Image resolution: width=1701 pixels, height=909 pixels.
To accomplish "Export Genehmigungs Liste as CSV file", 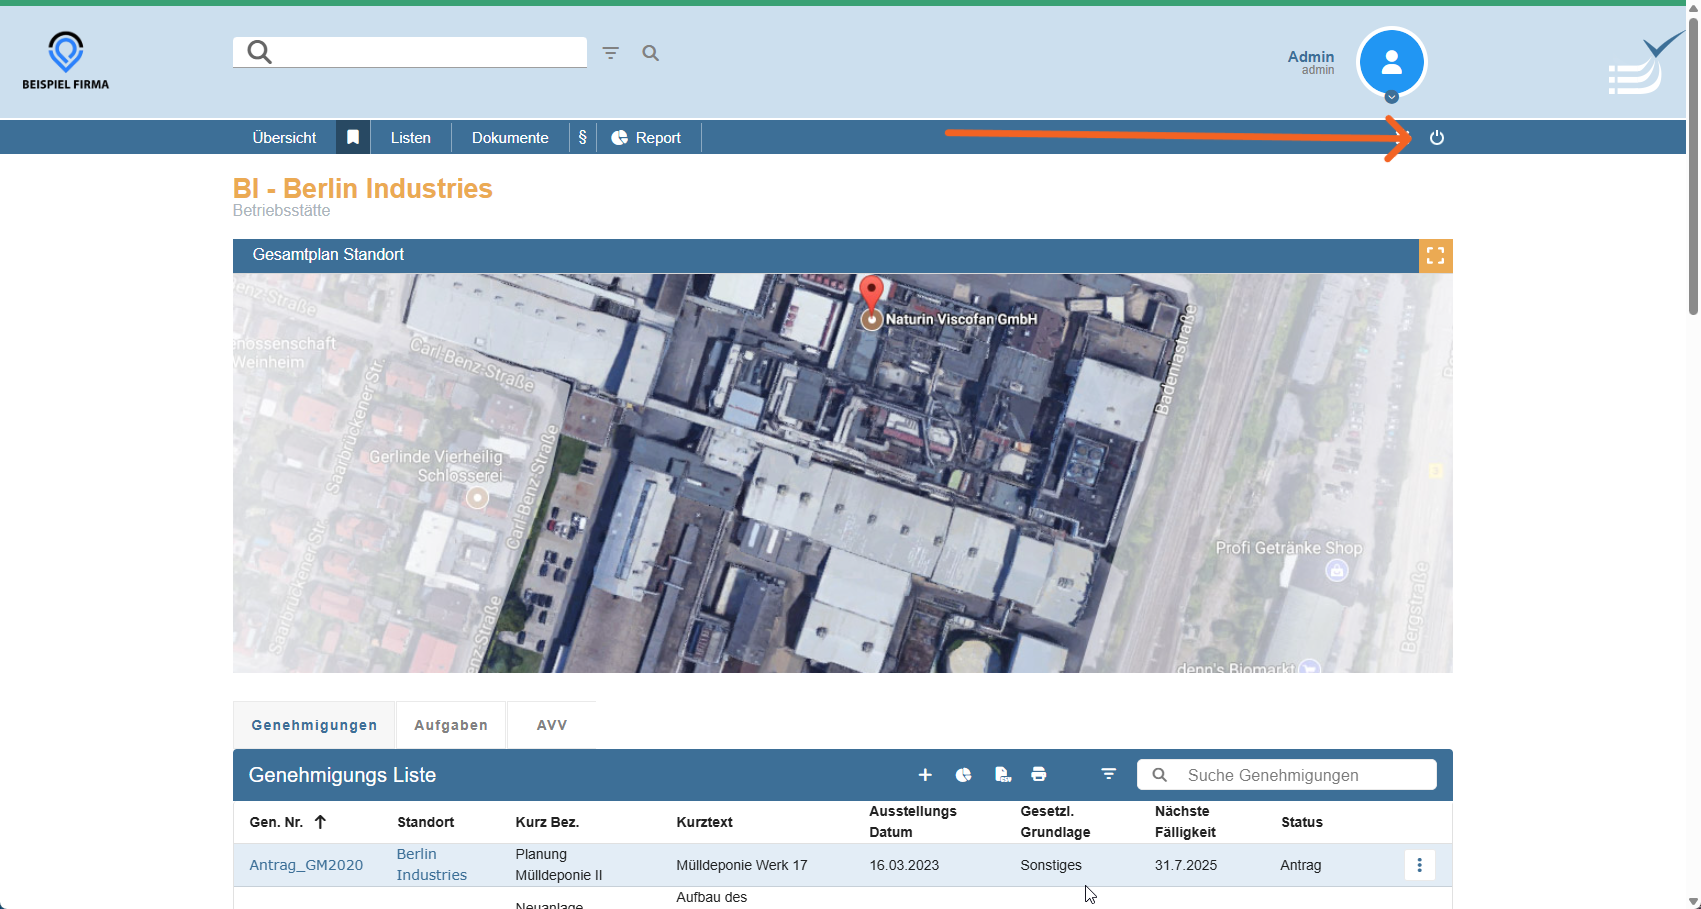I will click(x=1002, y=775).
